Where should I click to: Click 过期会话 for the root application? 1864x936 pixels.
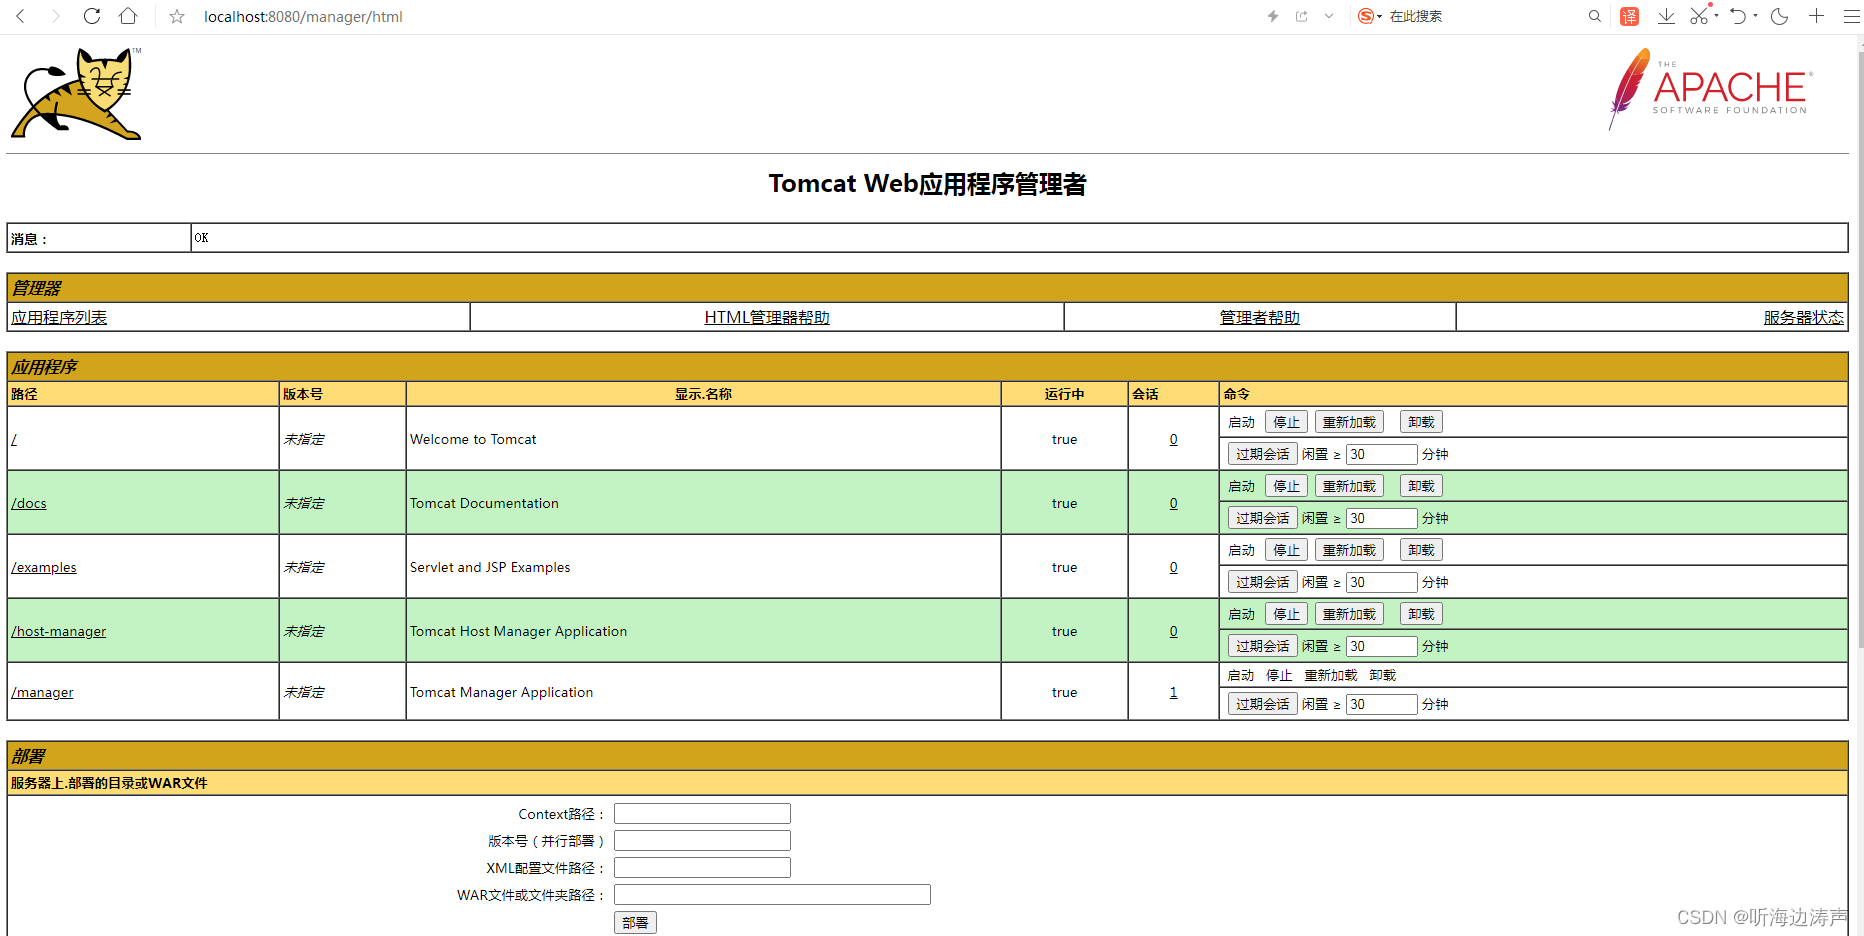click(1262, 454)
